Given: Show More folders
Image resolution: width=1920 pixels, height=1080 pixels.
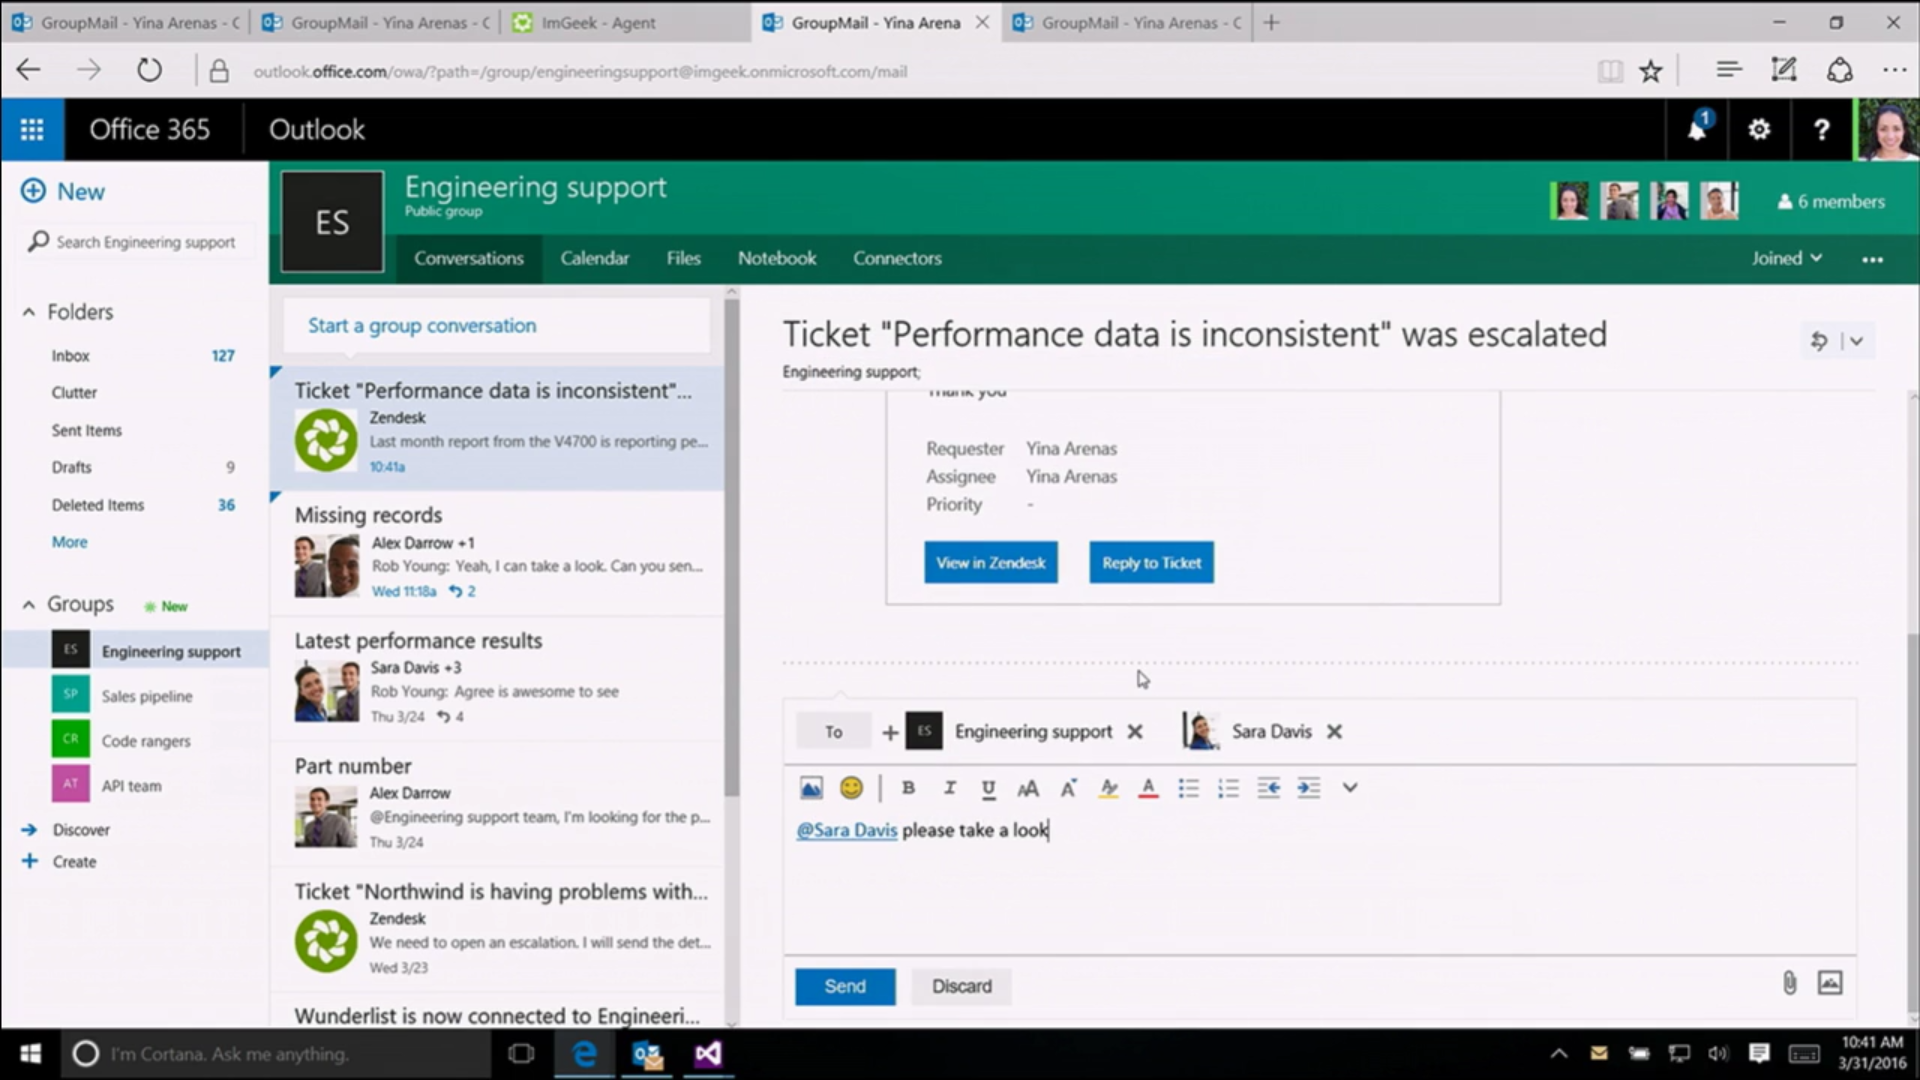Looking at the screenshot, I should coord(69,542).
